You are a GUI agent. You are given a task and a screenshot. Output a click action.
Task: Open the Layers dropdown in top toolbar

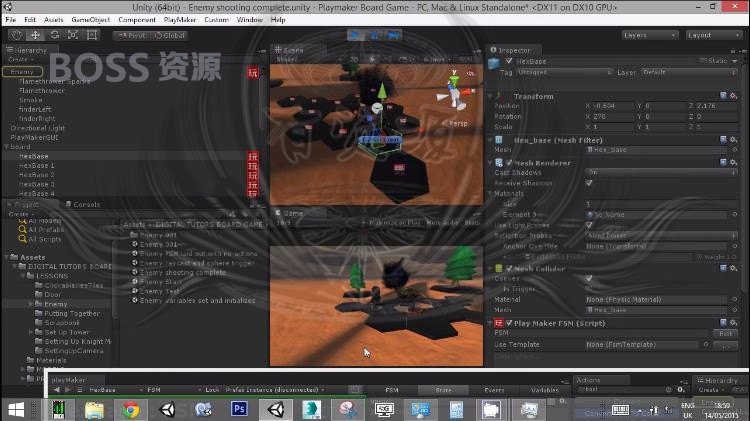(x=650, y=35)
